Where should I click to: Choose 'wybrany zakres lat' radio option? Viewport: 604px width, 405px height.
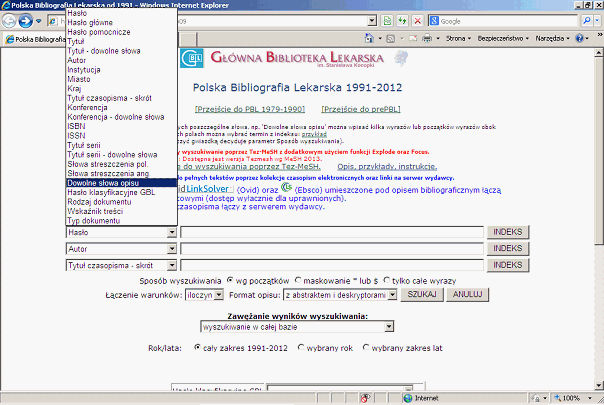pos(366,347)
